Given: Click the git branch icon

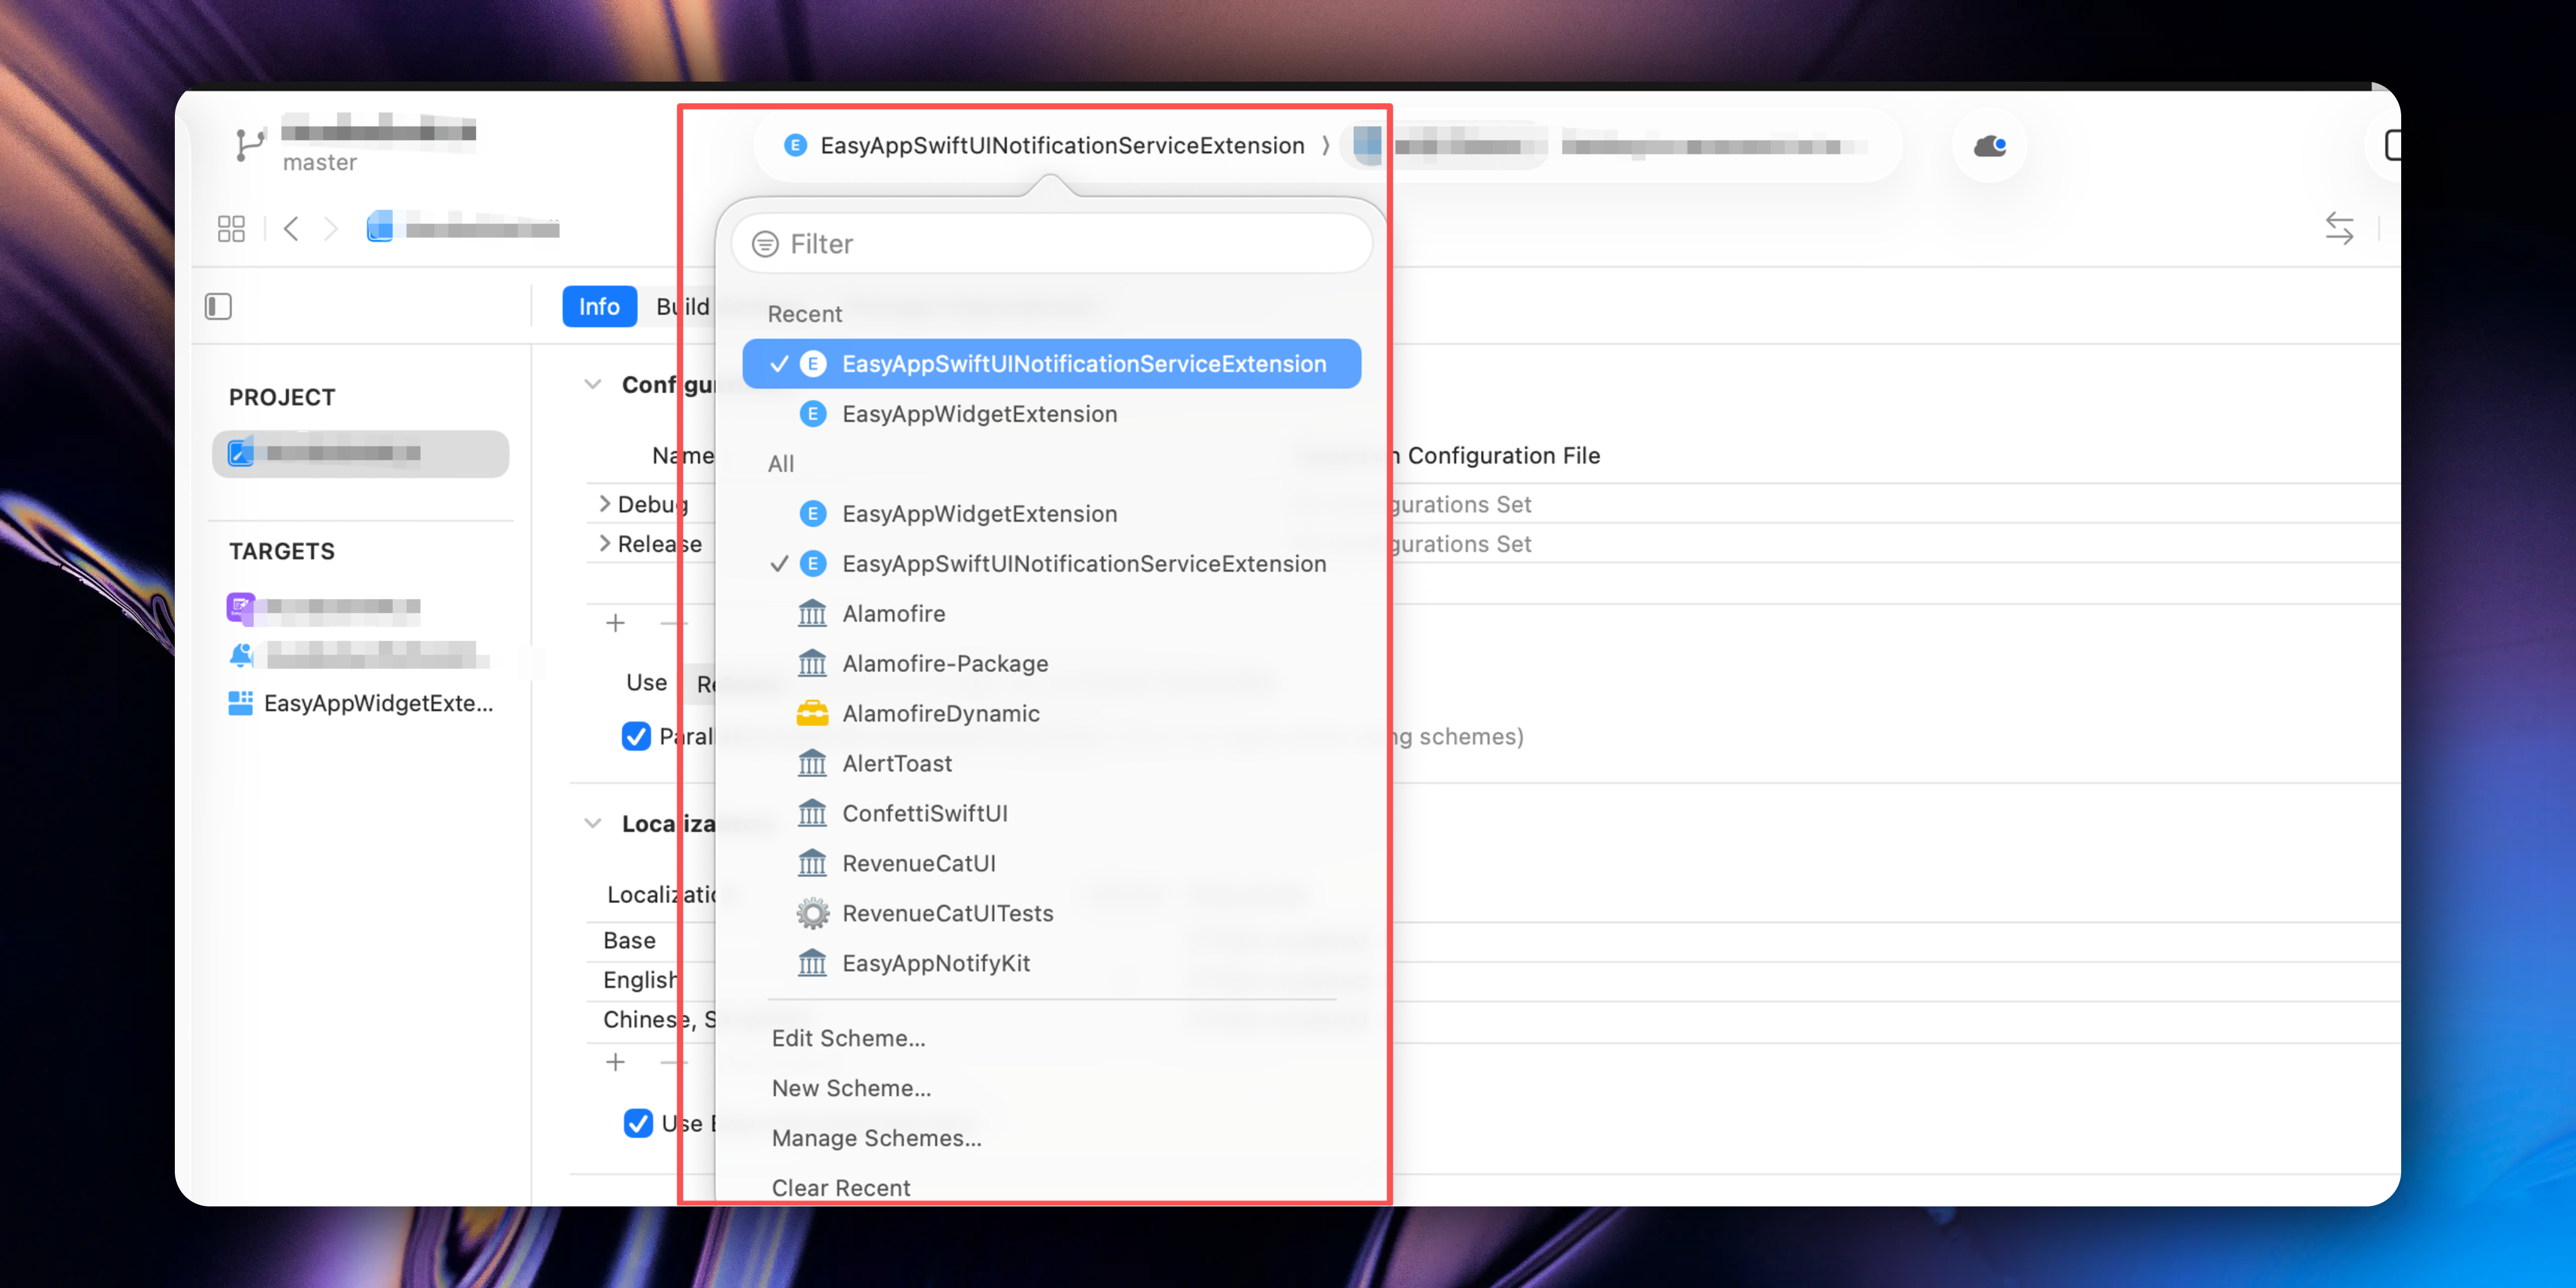Looking at the screenshot, I should click(249, 145).
